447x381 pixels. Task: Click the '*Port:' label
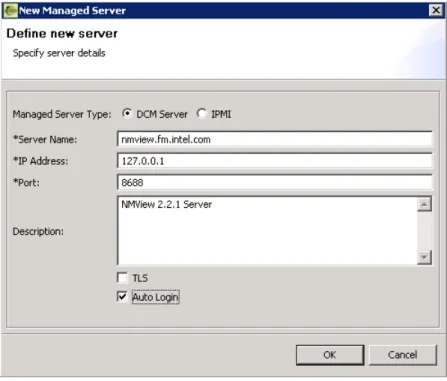[x=26, y=183]
